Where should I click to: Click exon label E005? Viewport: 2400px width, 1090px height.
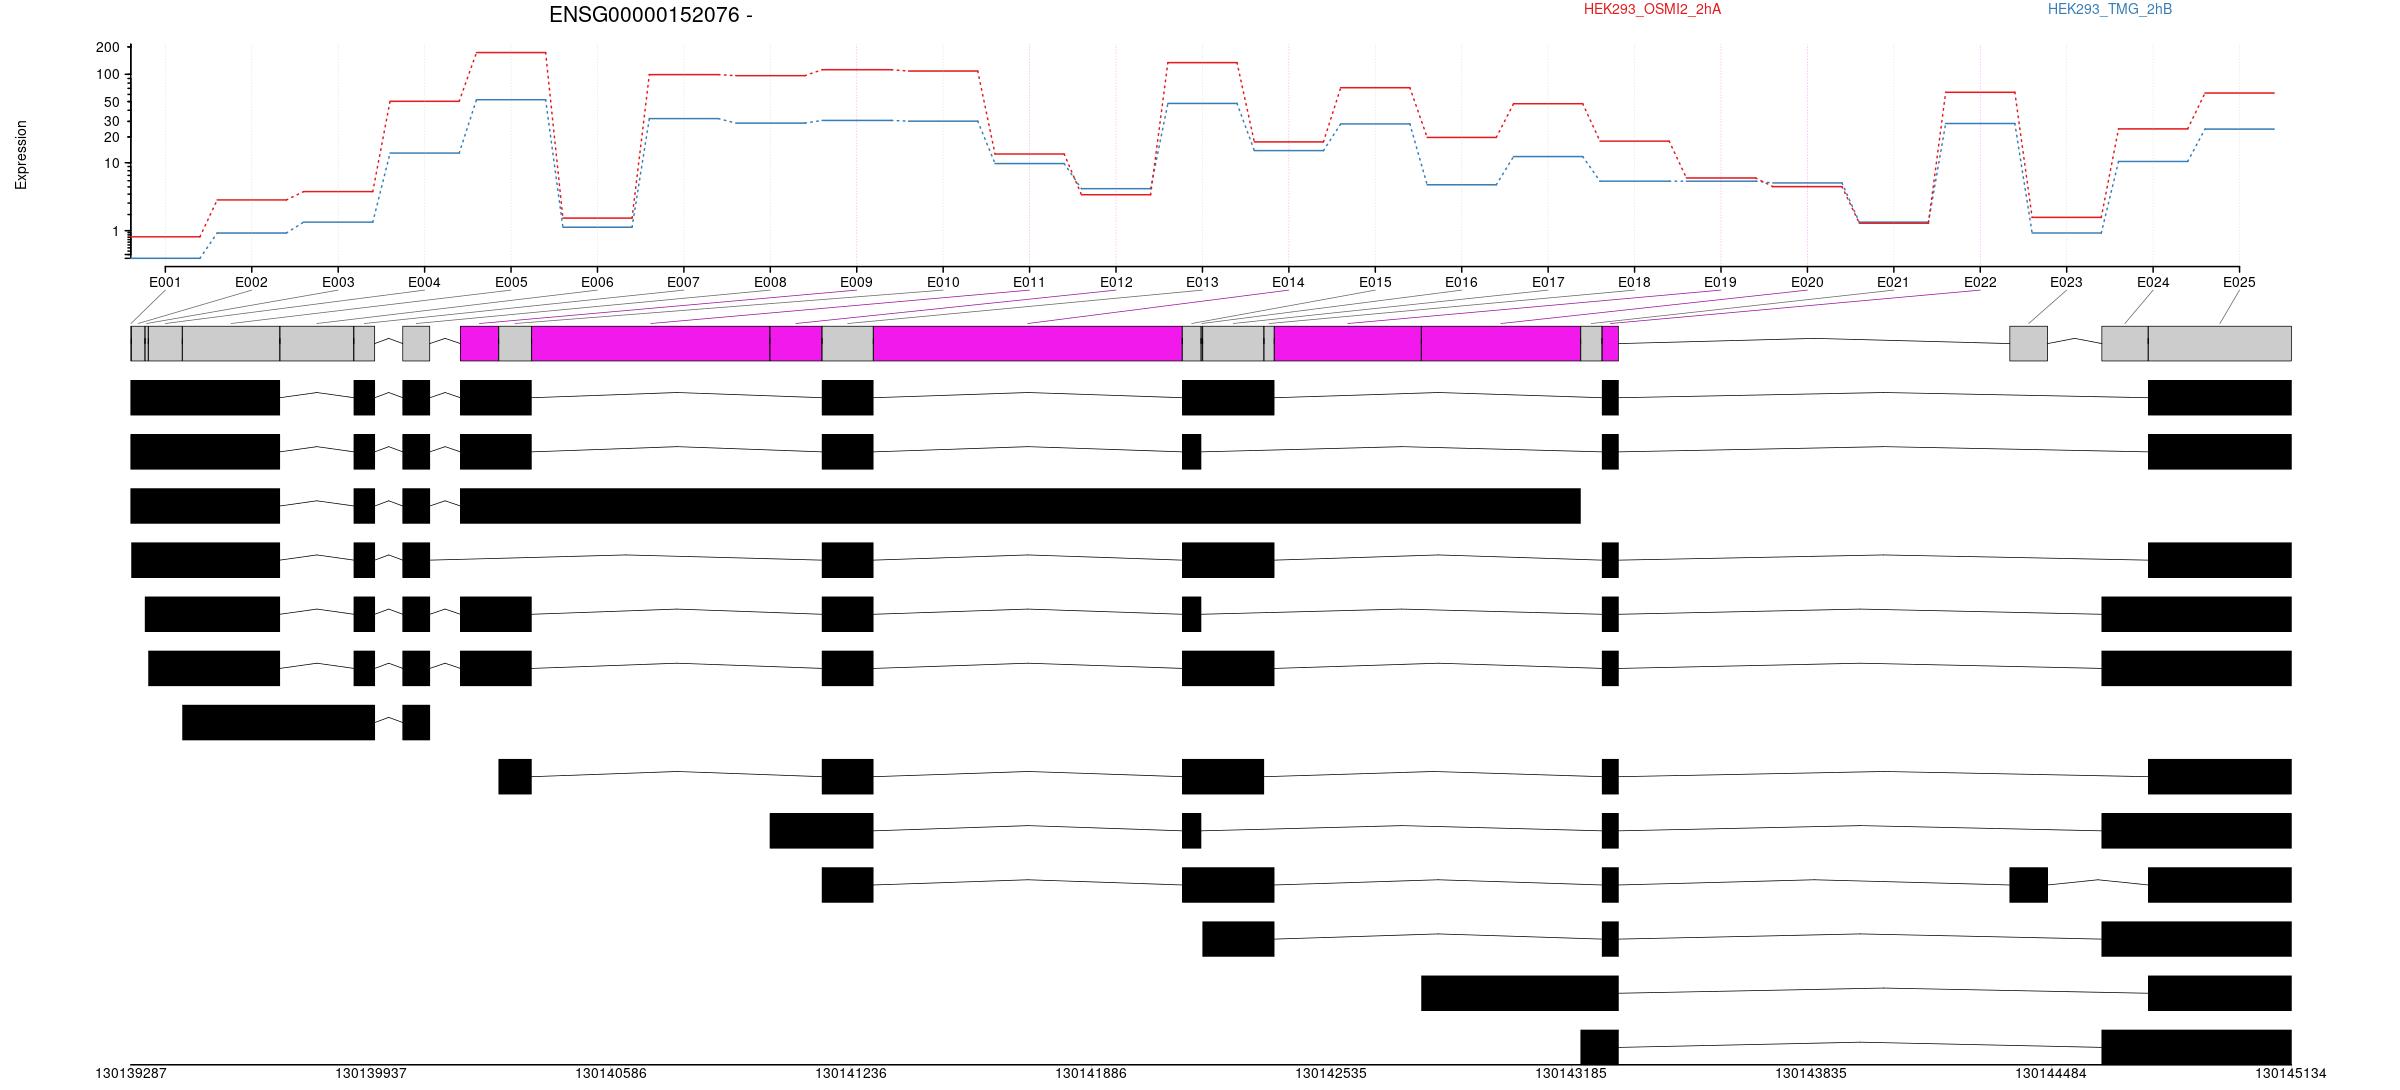[x=511, y=282]
